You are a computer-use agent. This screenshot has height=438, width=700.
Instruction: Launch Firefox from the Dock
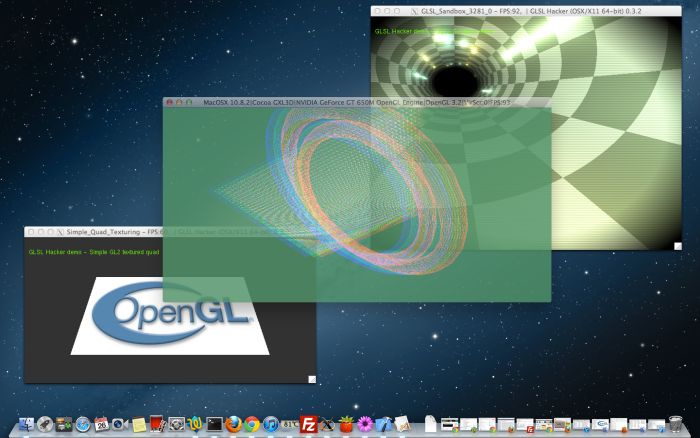[x=233, y=424]
